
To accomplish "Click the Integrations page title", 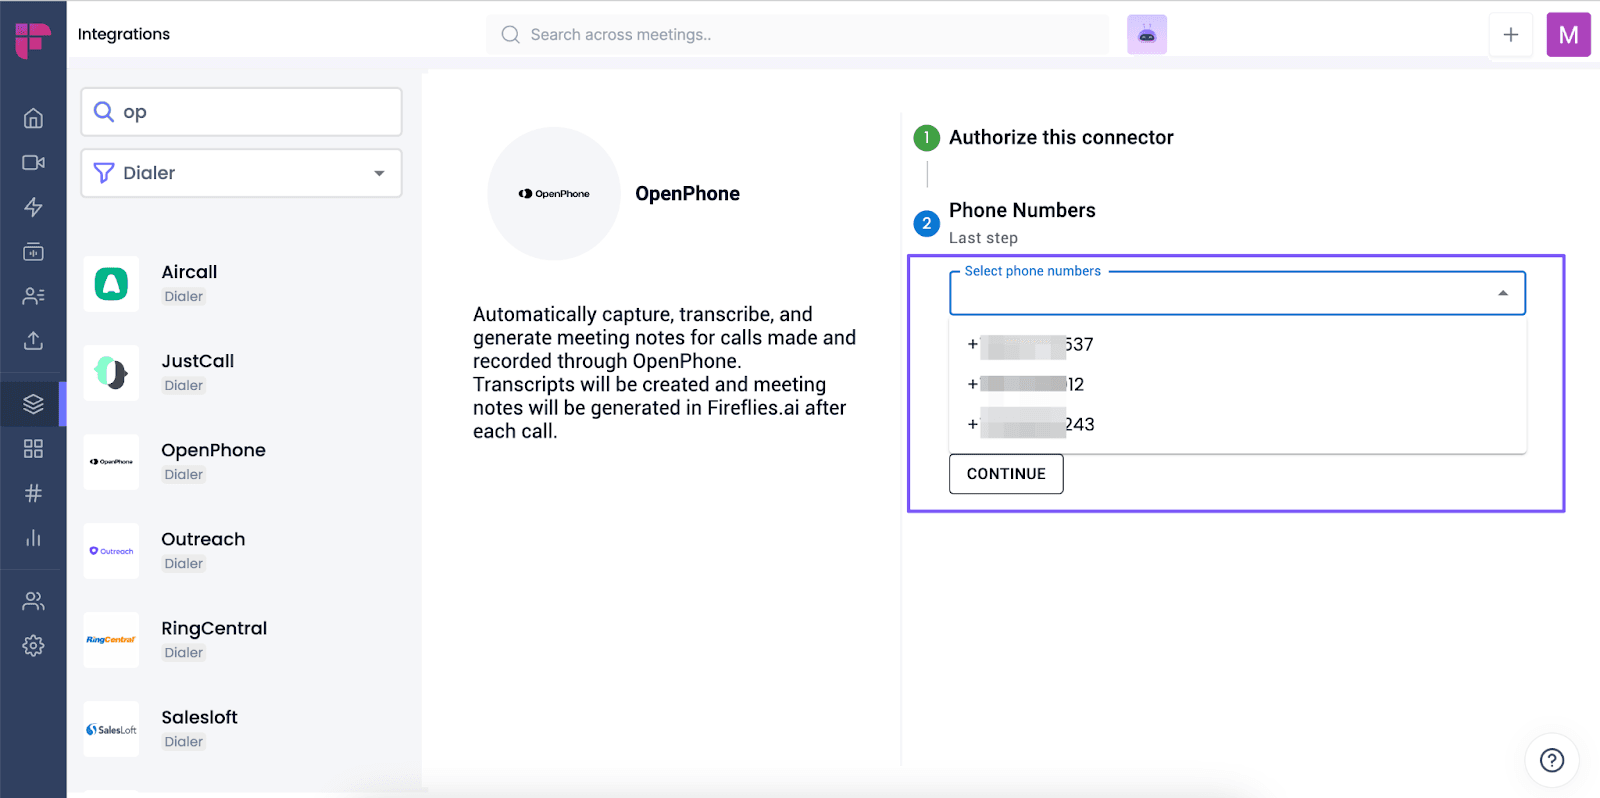I will tap(124, 34).
